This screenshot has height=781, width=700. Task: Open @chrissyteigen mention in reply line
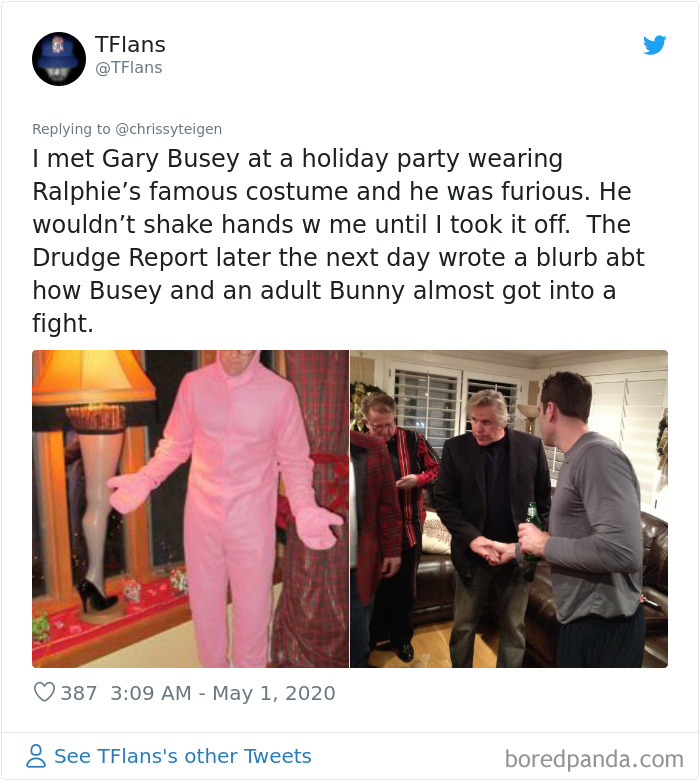[168, 129]
